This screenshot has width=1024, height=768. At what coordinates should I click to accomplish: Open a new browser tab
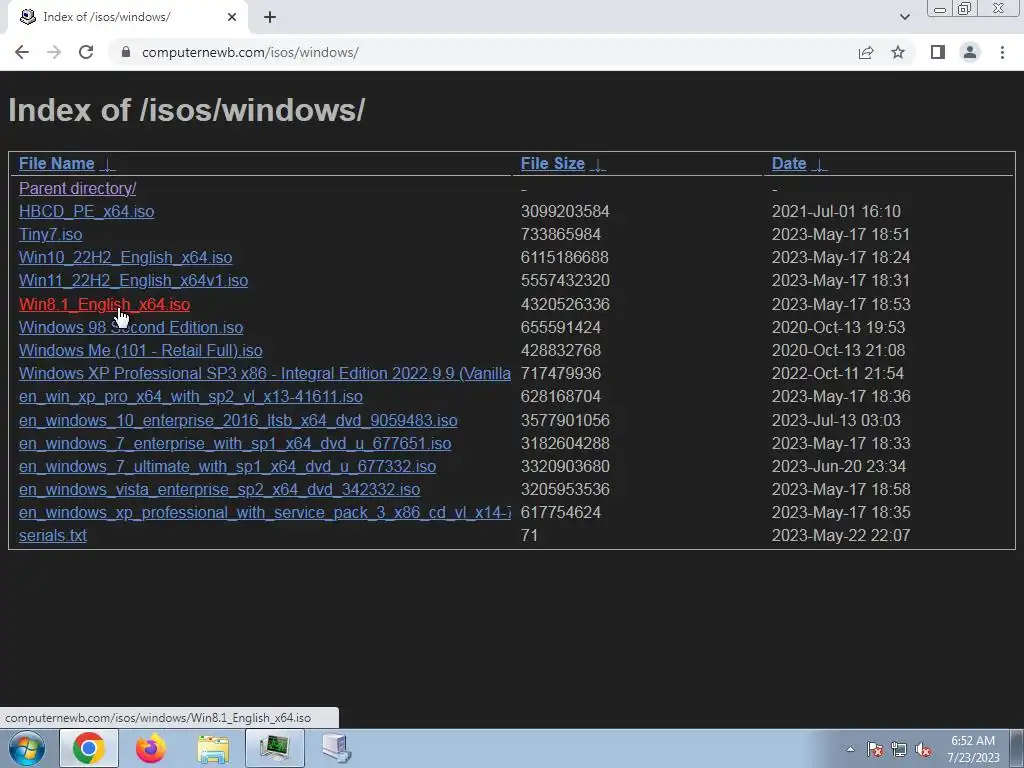click(x=270, y=17)
